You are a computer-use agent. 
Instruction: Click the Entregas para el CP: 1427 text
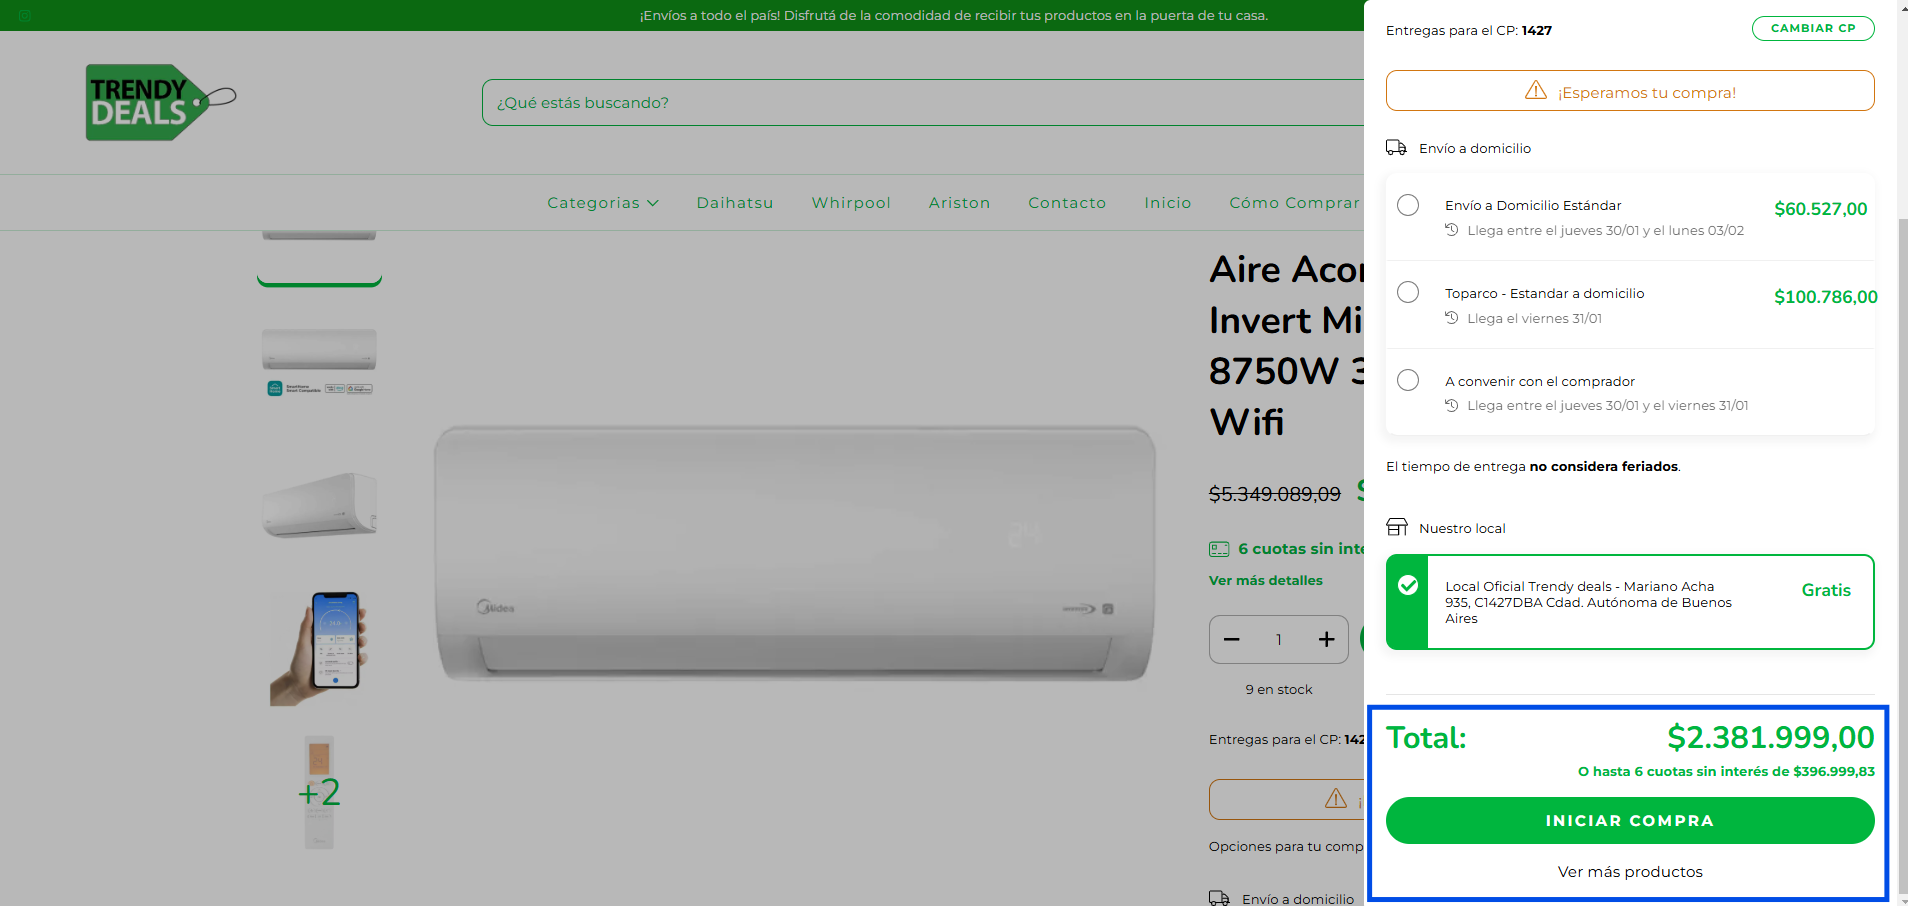point(1468,31)
